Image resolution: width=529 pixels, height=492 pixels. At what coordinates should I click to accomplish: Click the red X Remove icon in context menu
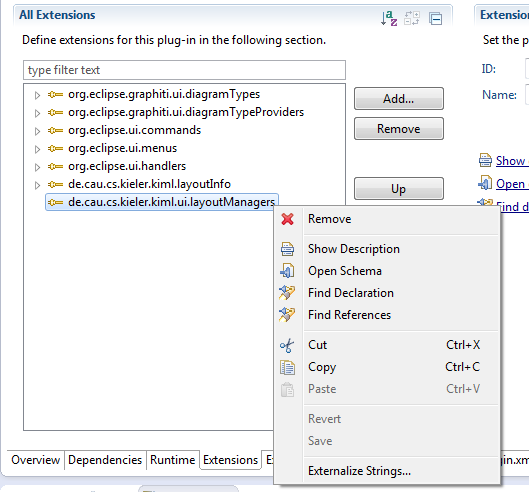(287, 219)
